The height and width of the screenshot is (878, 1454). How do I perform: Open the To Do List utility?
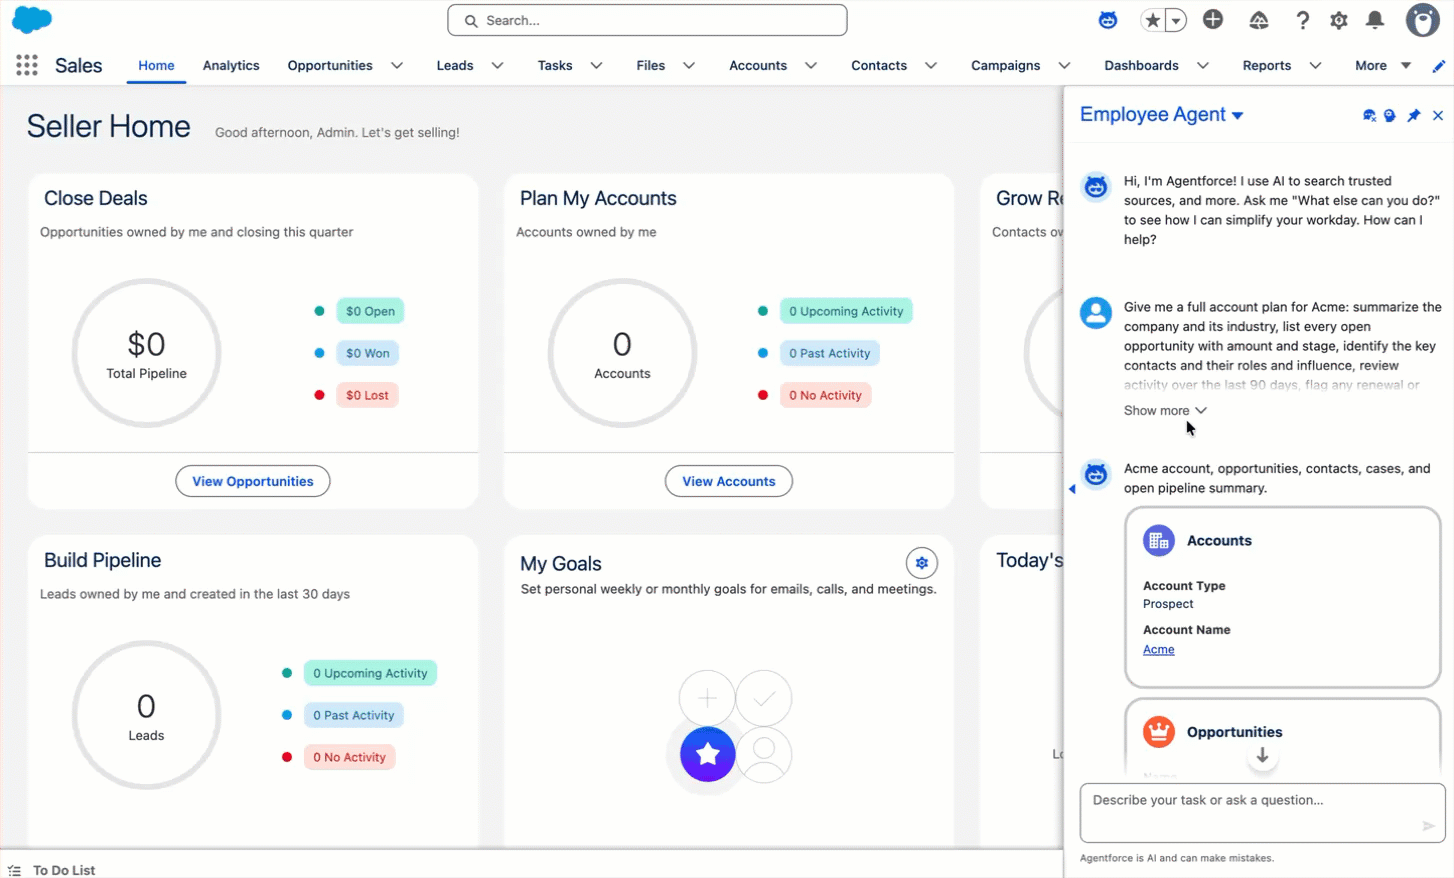[x=52, y=870]
